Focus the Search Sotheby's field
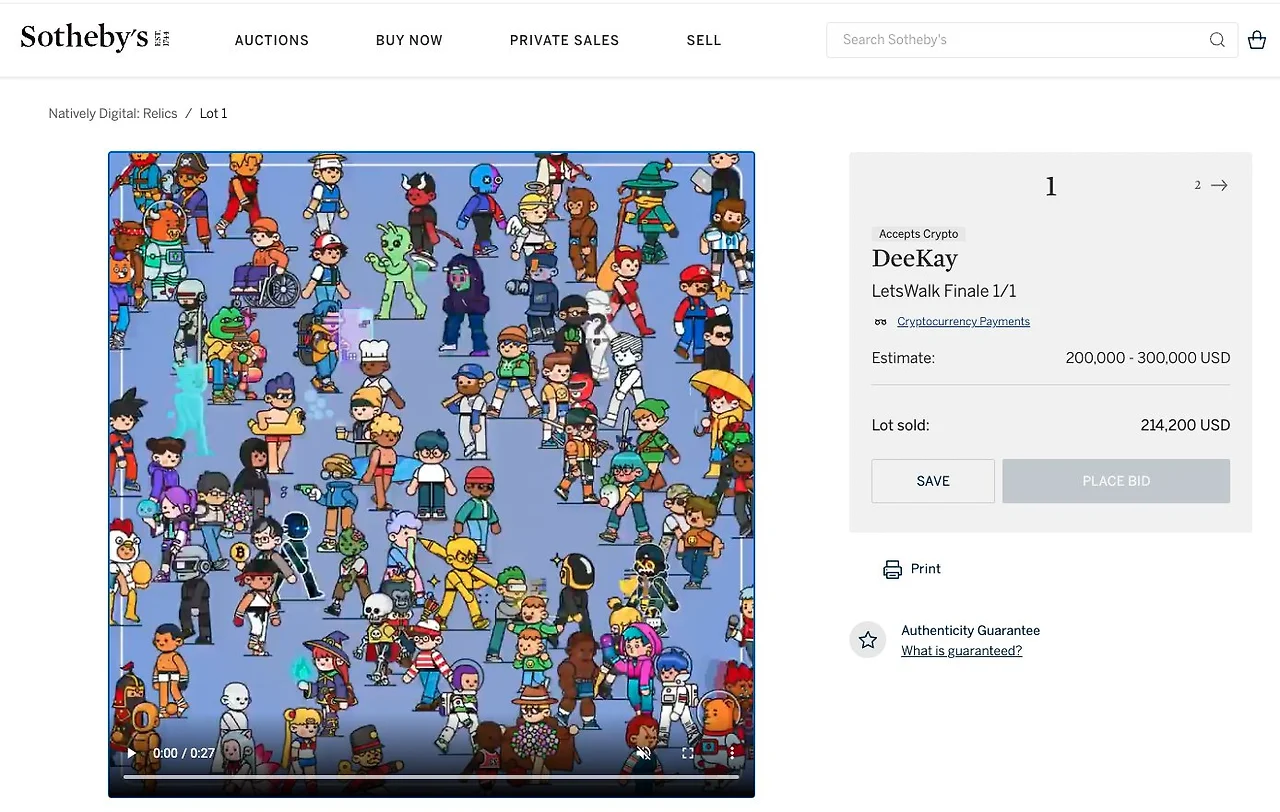The image size is (1280, 812). click(x=1032, y=40)
